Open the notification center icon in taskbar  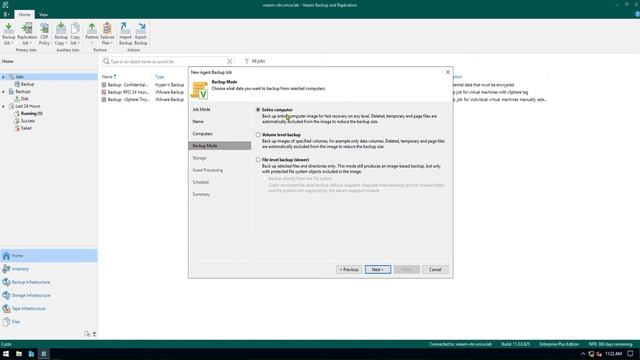pyautogui.click(x=631, y=354)
